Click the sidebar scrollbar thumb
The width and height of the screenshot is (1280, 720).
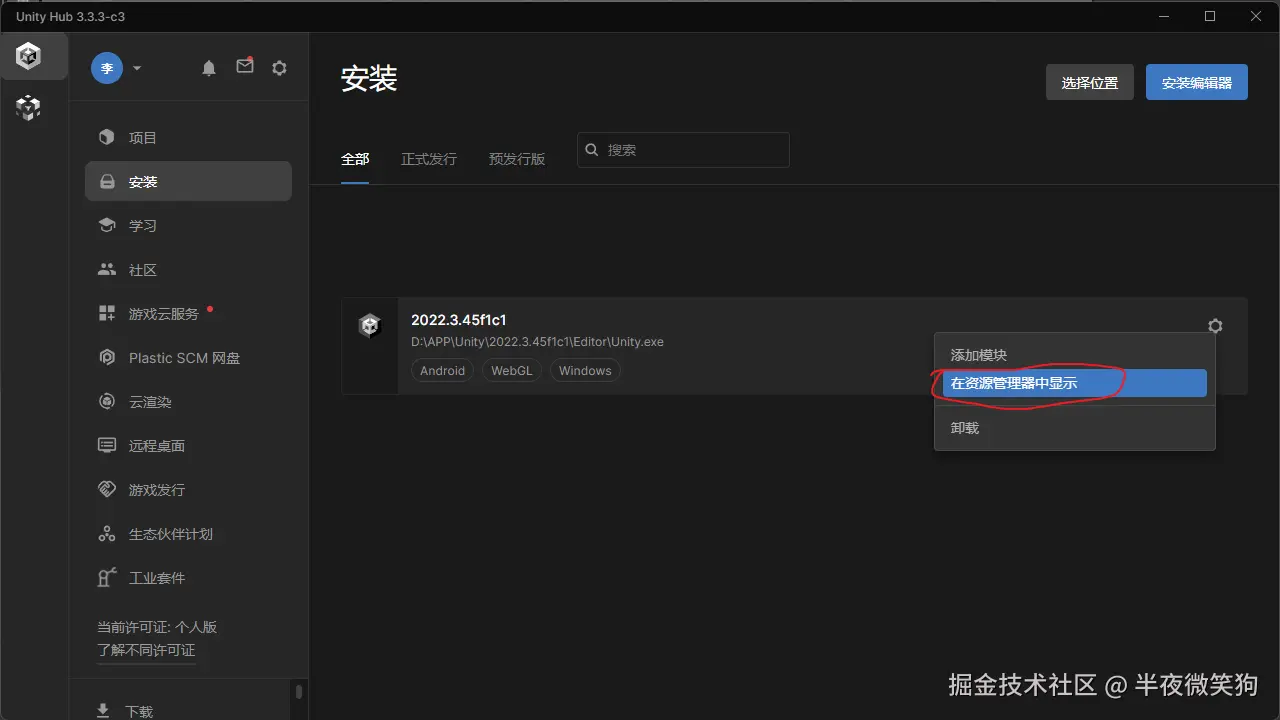(298, 692)
